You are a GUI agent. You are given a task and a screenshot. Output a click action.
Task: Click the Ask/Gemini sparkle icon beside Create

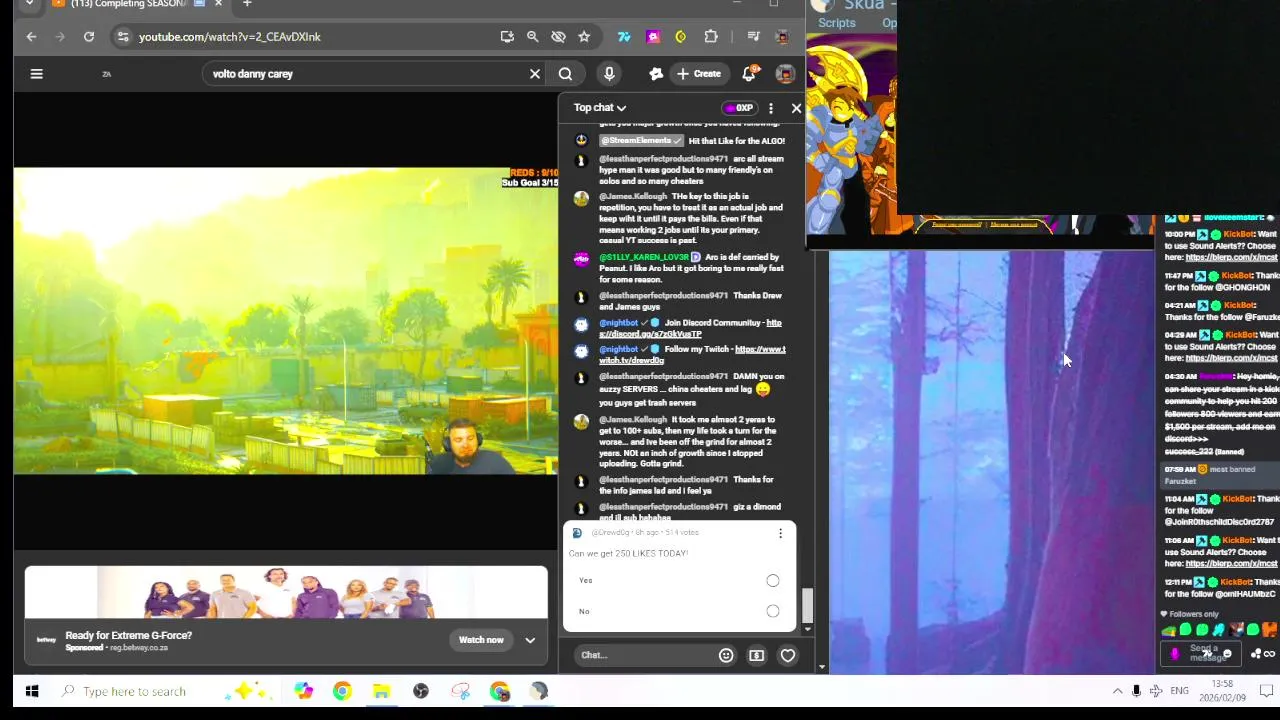pos(656,74)
